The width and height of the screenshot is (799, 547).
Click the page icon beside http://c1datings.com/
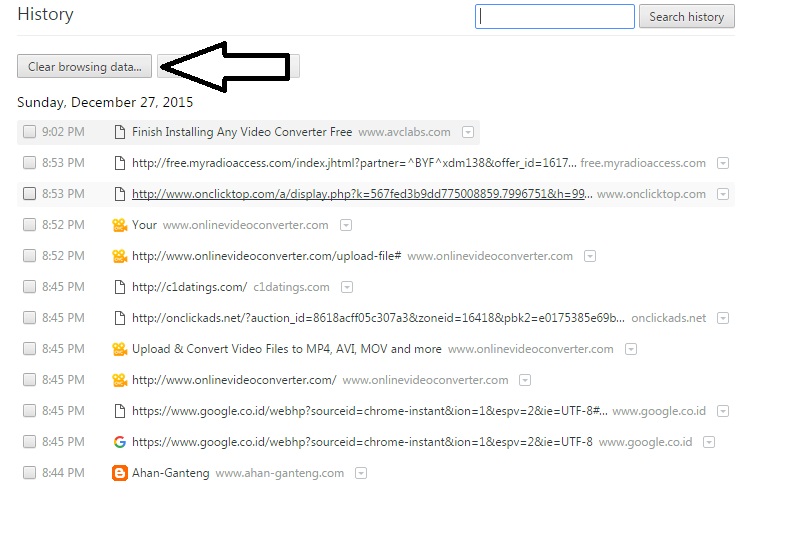click(x=120, y=287)
